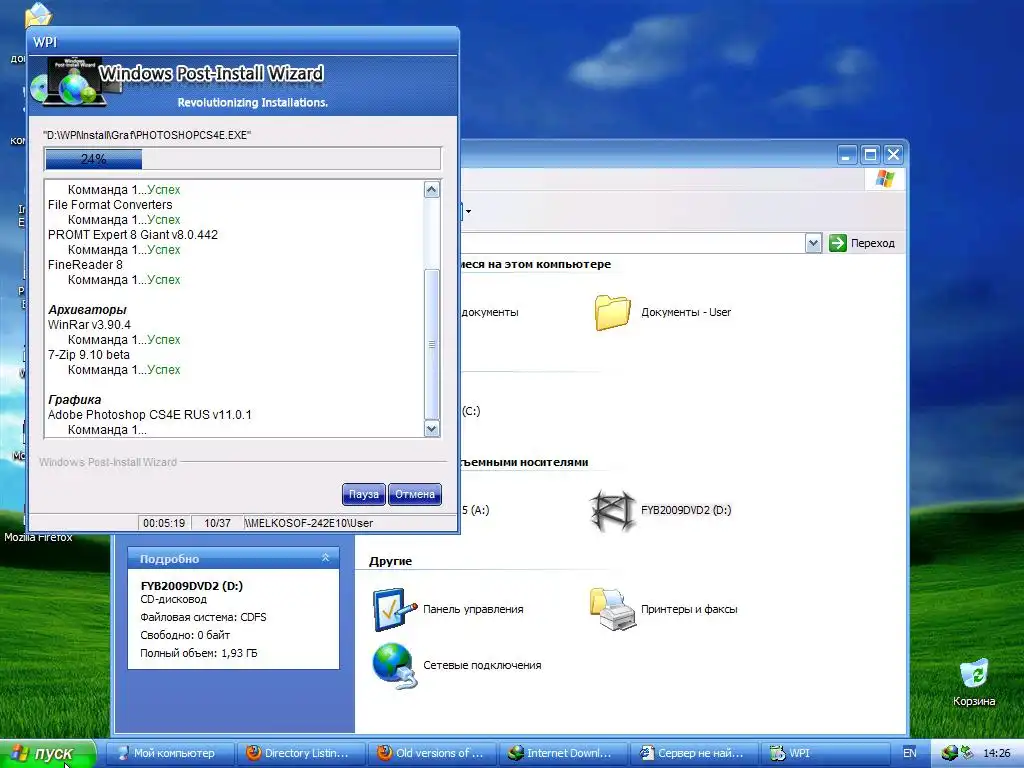Click the WPI log scrollbar up arrow

pos(432,189)
